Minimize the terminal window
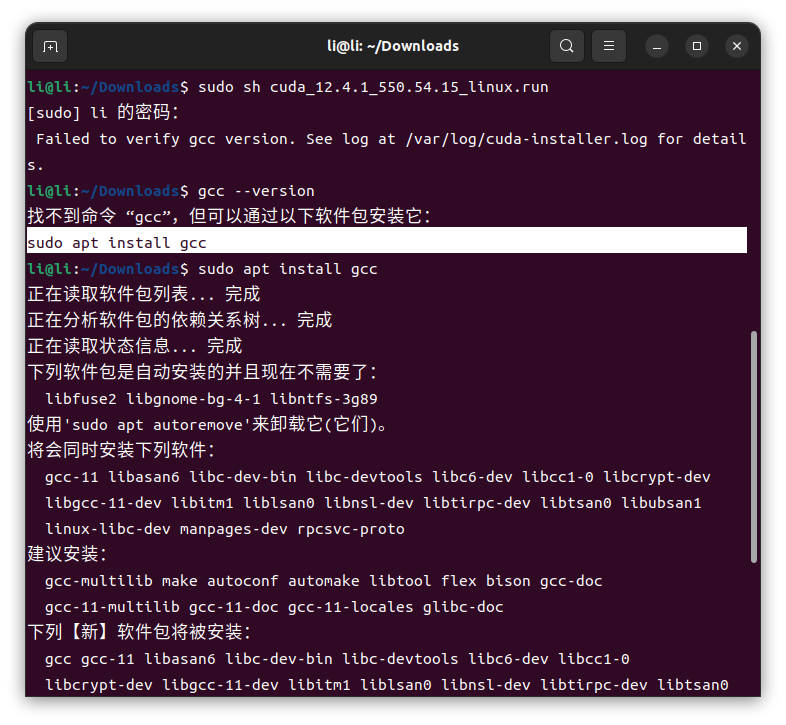 click(x=657, y=47)
